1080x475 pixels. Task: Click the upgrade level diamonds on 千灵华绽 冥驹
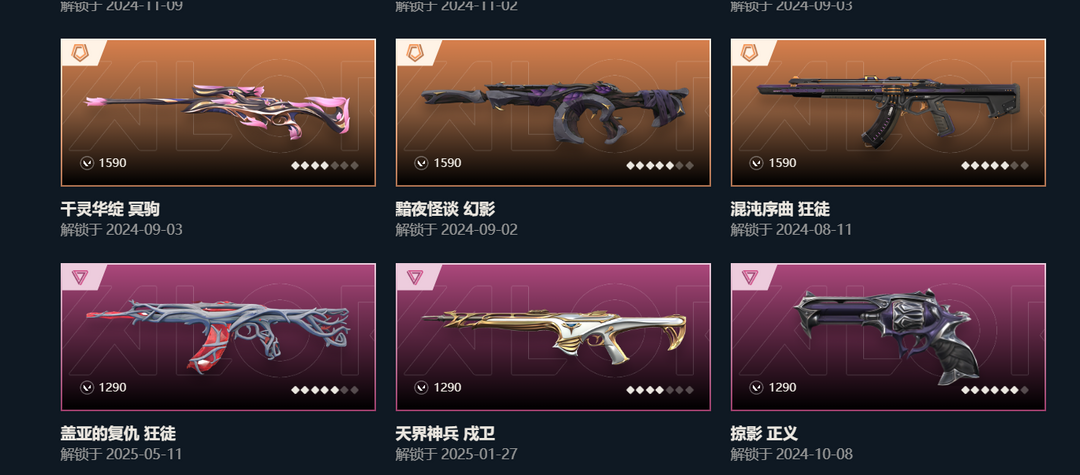tap(324, 165)
